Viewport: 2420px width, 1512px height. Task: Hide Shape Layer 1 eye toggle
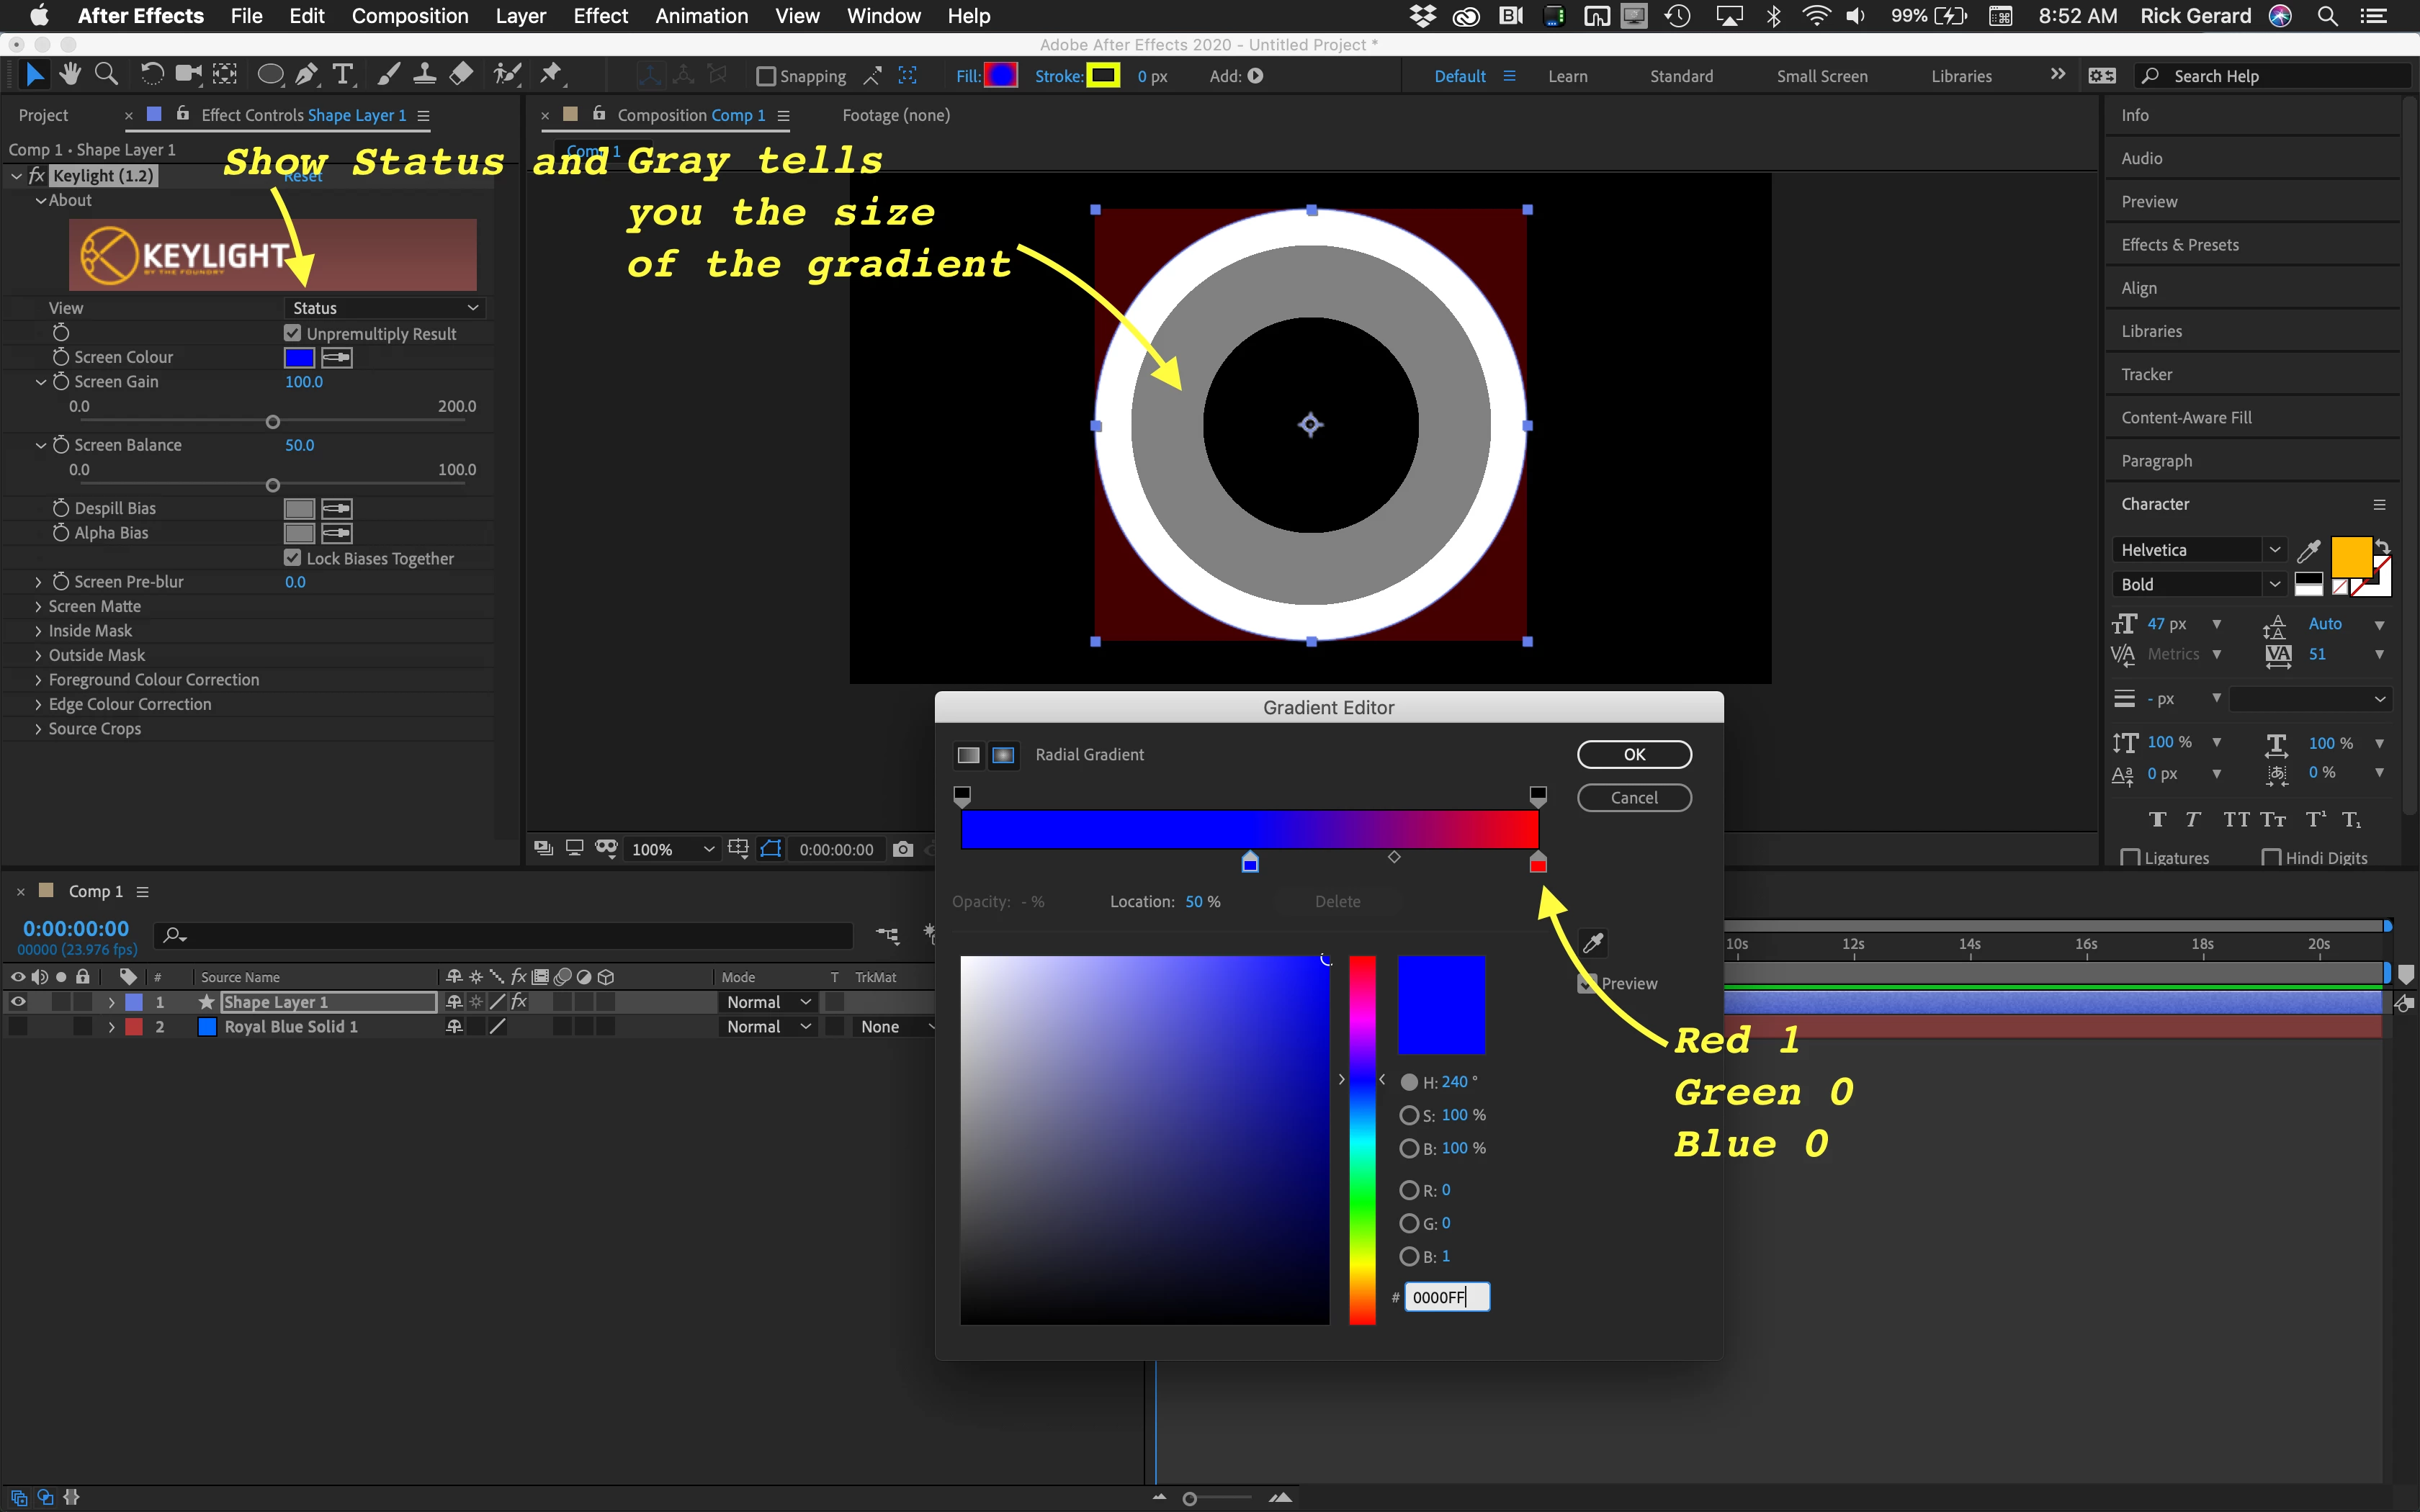tap(18, 1002)
